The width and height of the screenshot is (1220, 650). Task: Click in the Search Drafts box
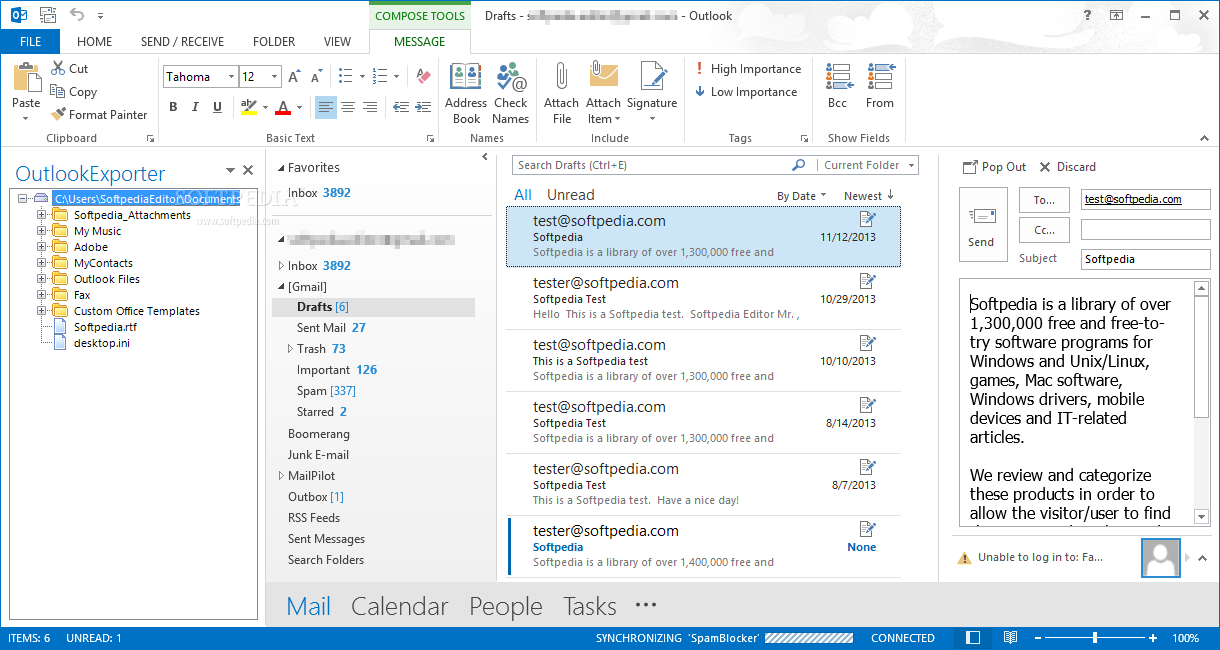(651, 165)
